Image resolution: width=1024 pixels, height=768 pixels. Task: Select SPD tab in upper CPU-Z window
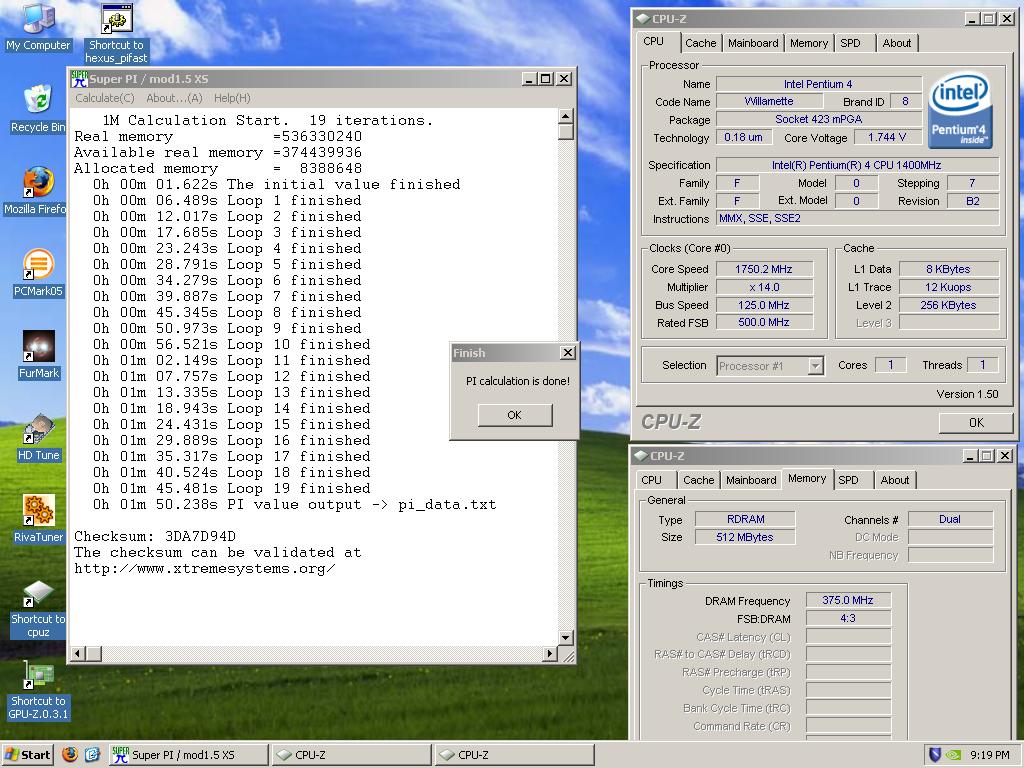[850, 43]
